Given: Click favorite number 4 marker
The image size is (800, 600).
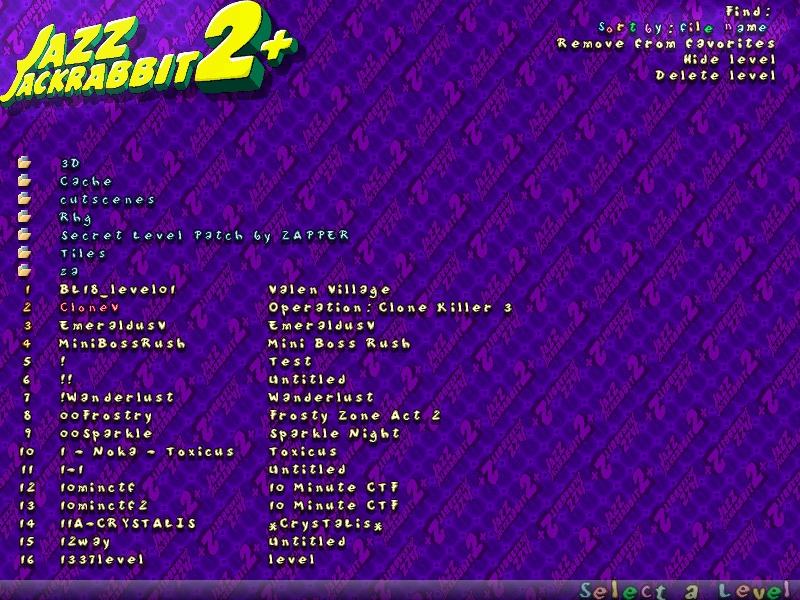Looking at the screenshot, I should click(x=28, y=344).
